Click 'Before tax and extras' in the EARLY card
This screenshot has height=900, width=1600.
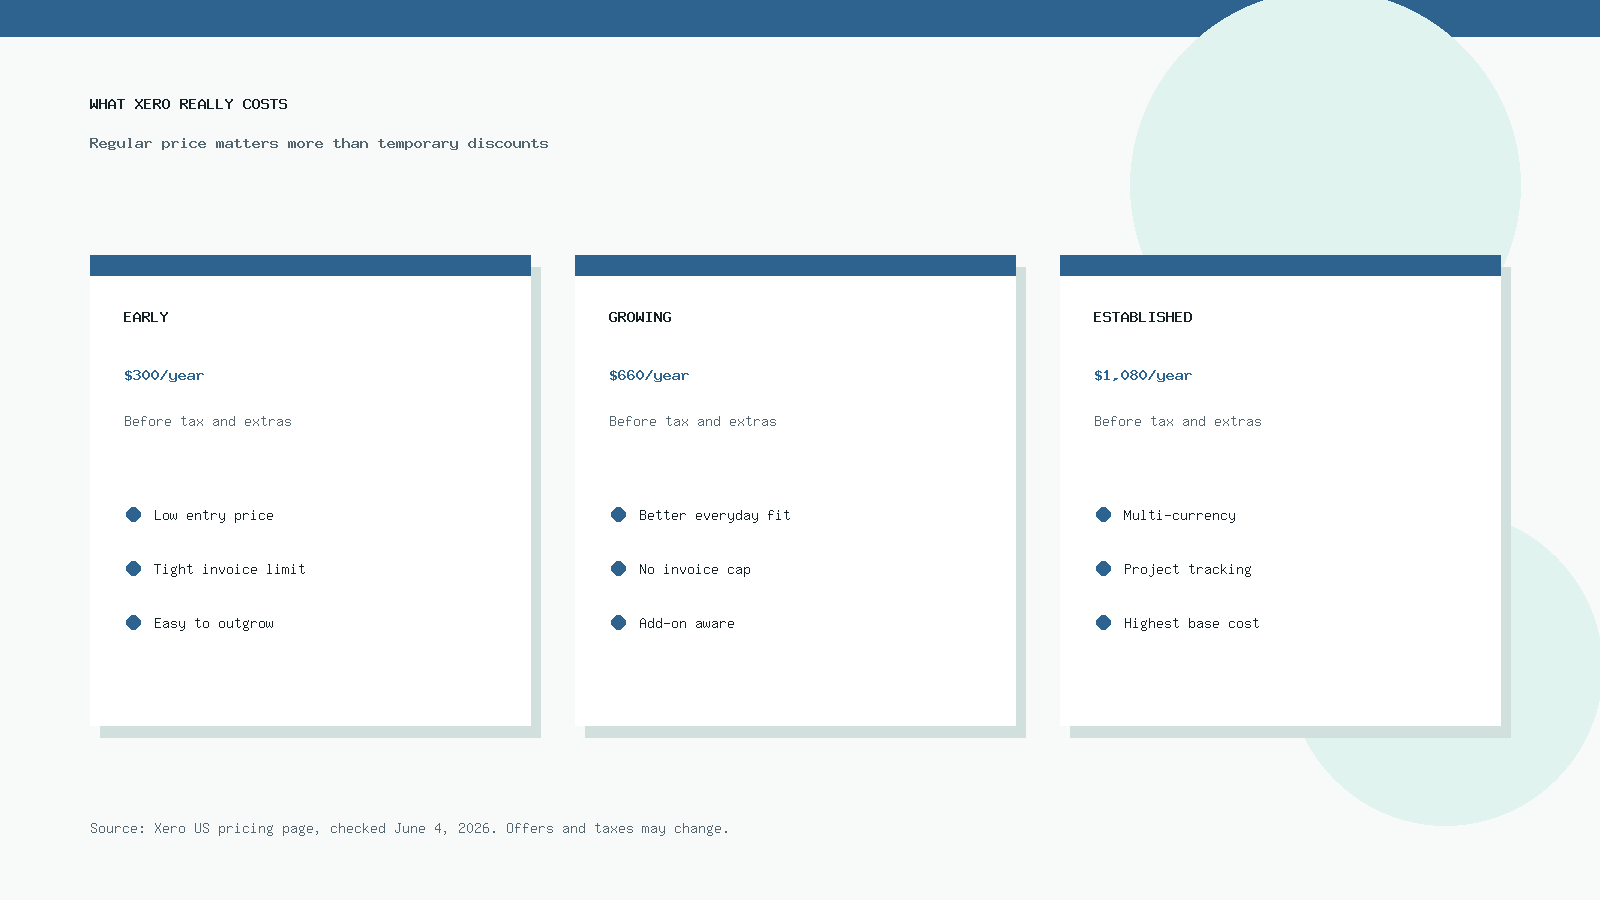tap(208, 422)
